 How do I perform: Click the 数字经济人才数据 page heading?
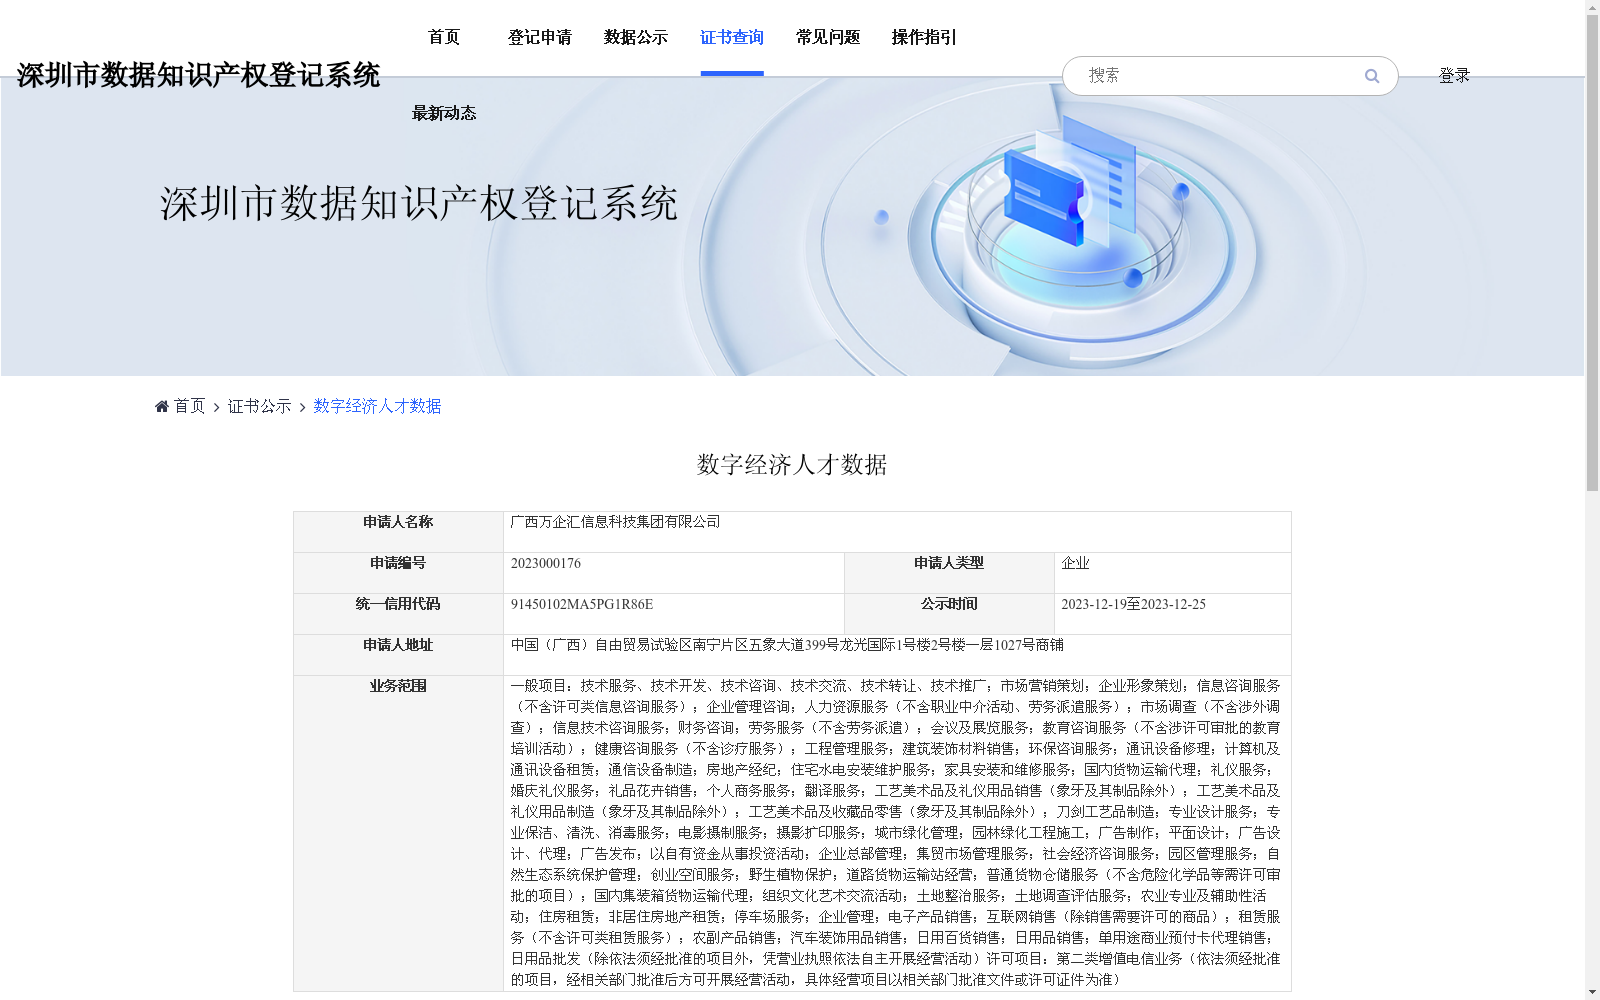[792, 465]
